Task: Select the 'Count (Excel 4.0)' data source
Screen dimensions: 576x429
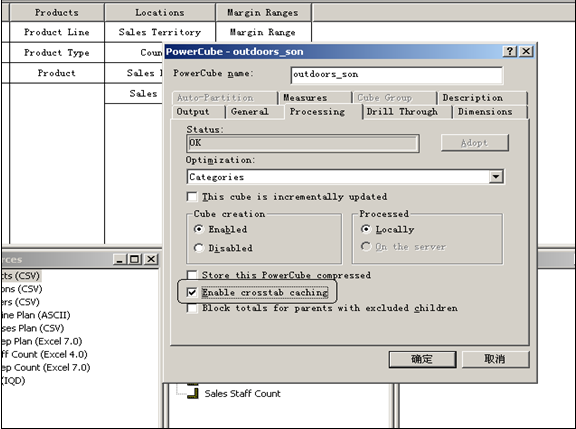Action: (x=44, y=354)
